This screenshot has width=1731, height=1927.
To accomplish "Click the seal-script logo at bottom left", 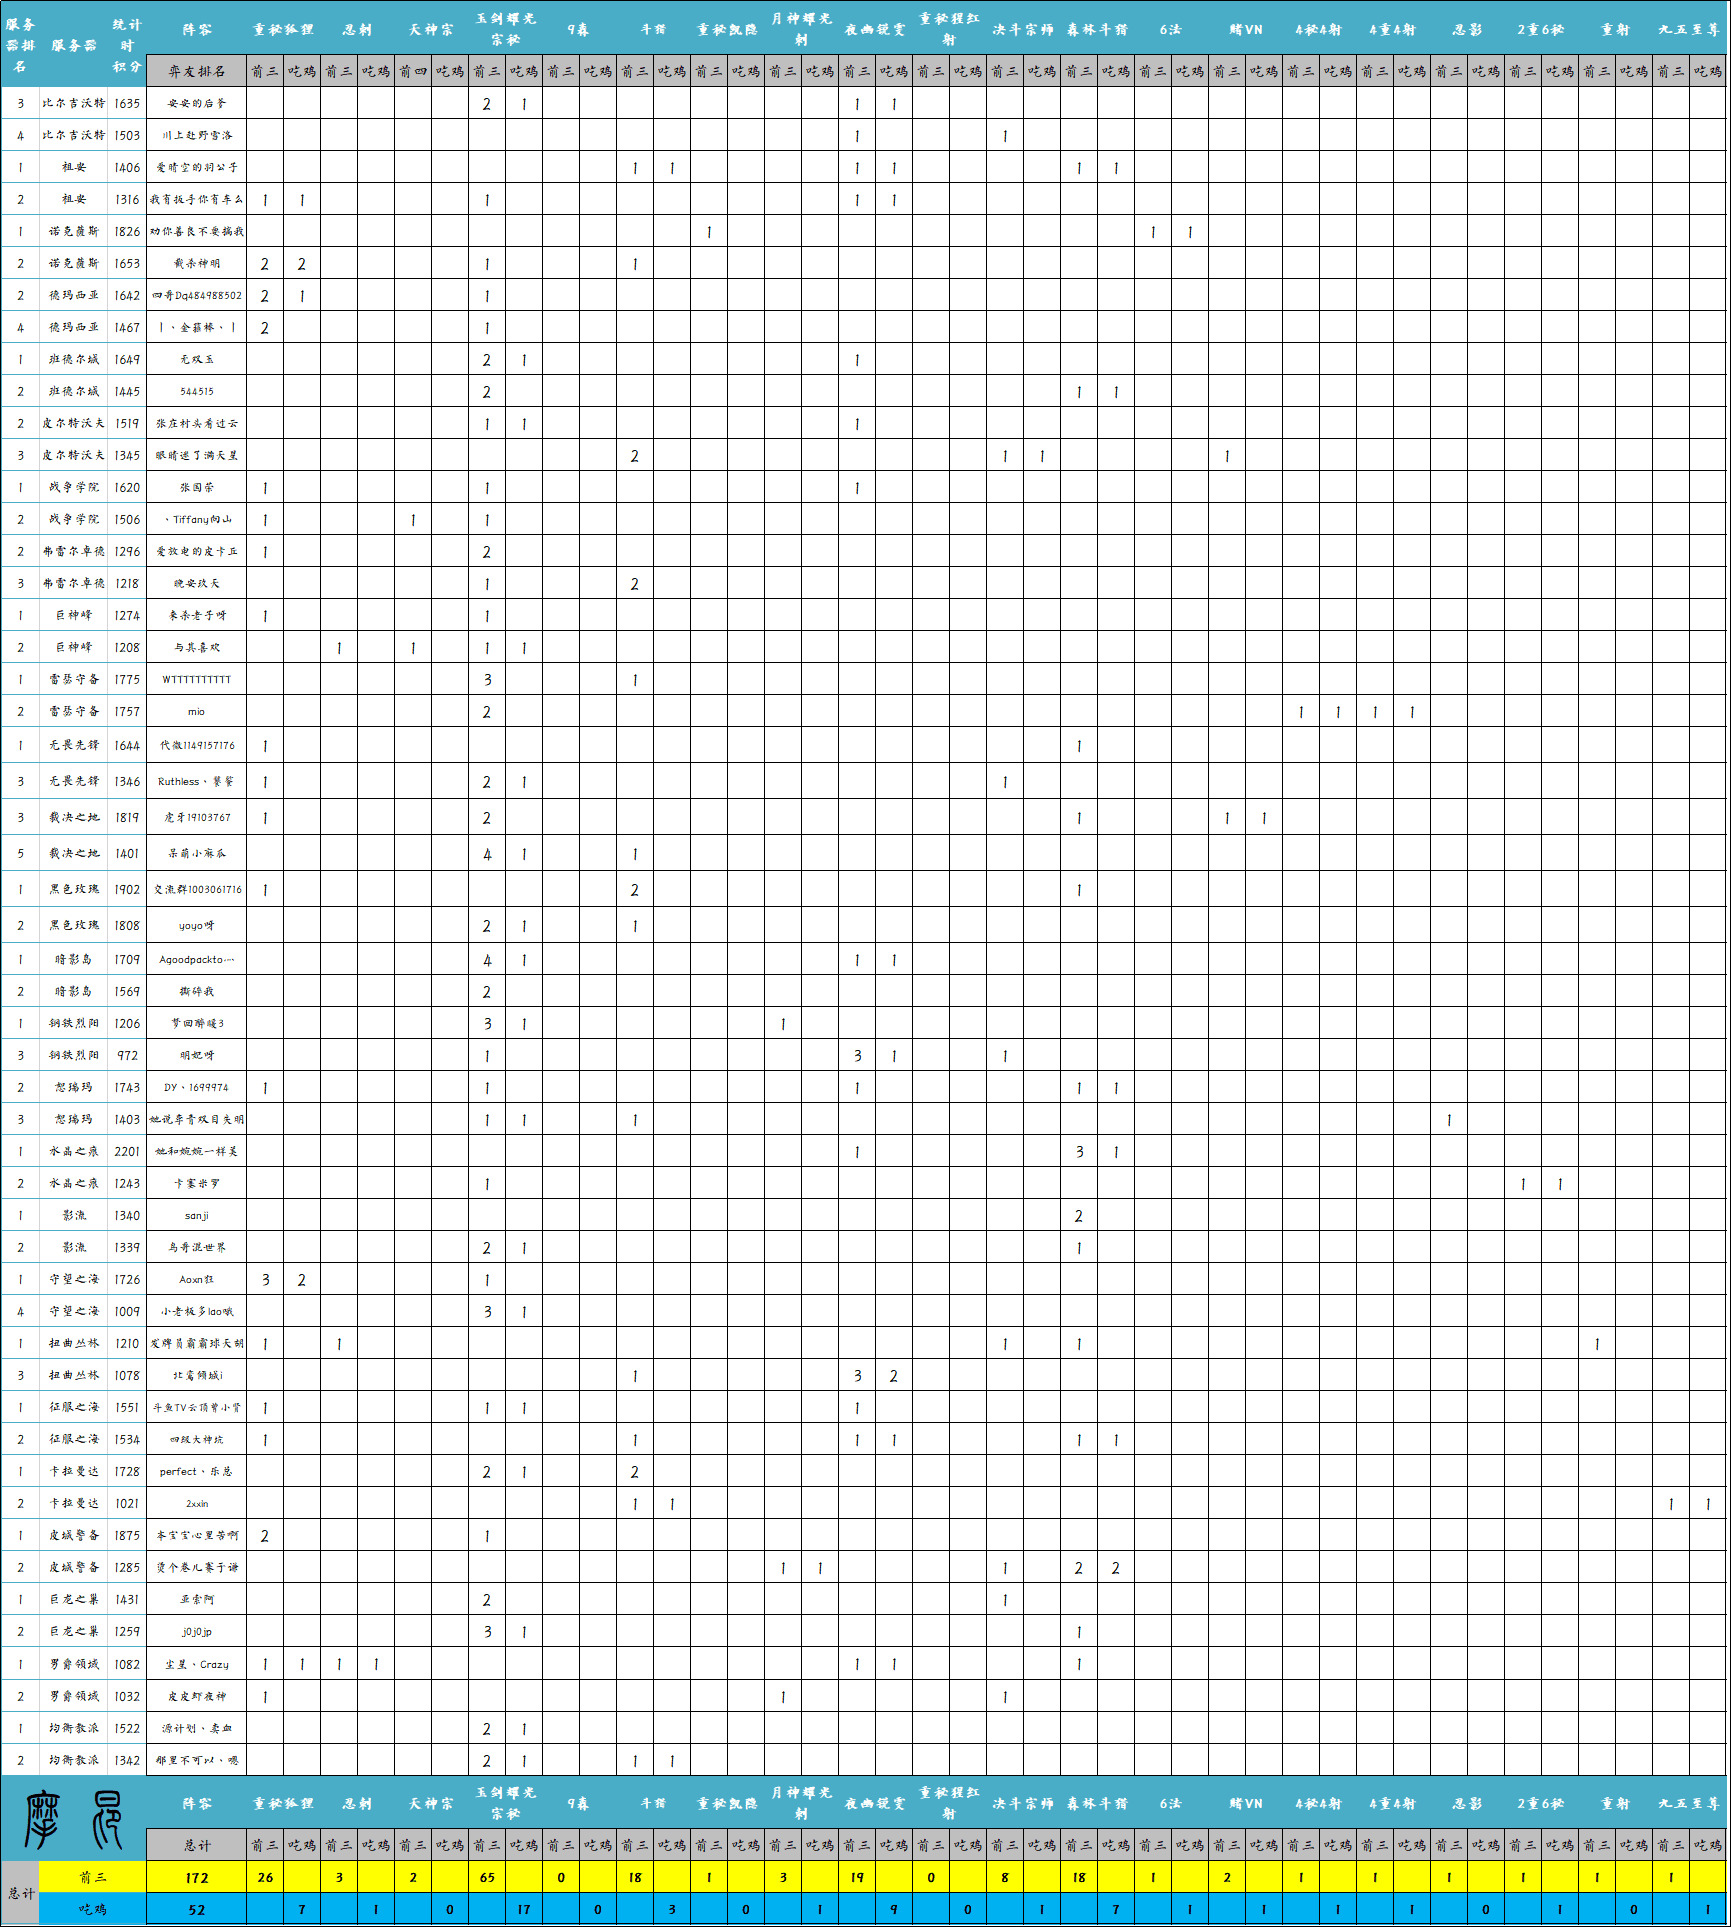I will pos(73,1819).
